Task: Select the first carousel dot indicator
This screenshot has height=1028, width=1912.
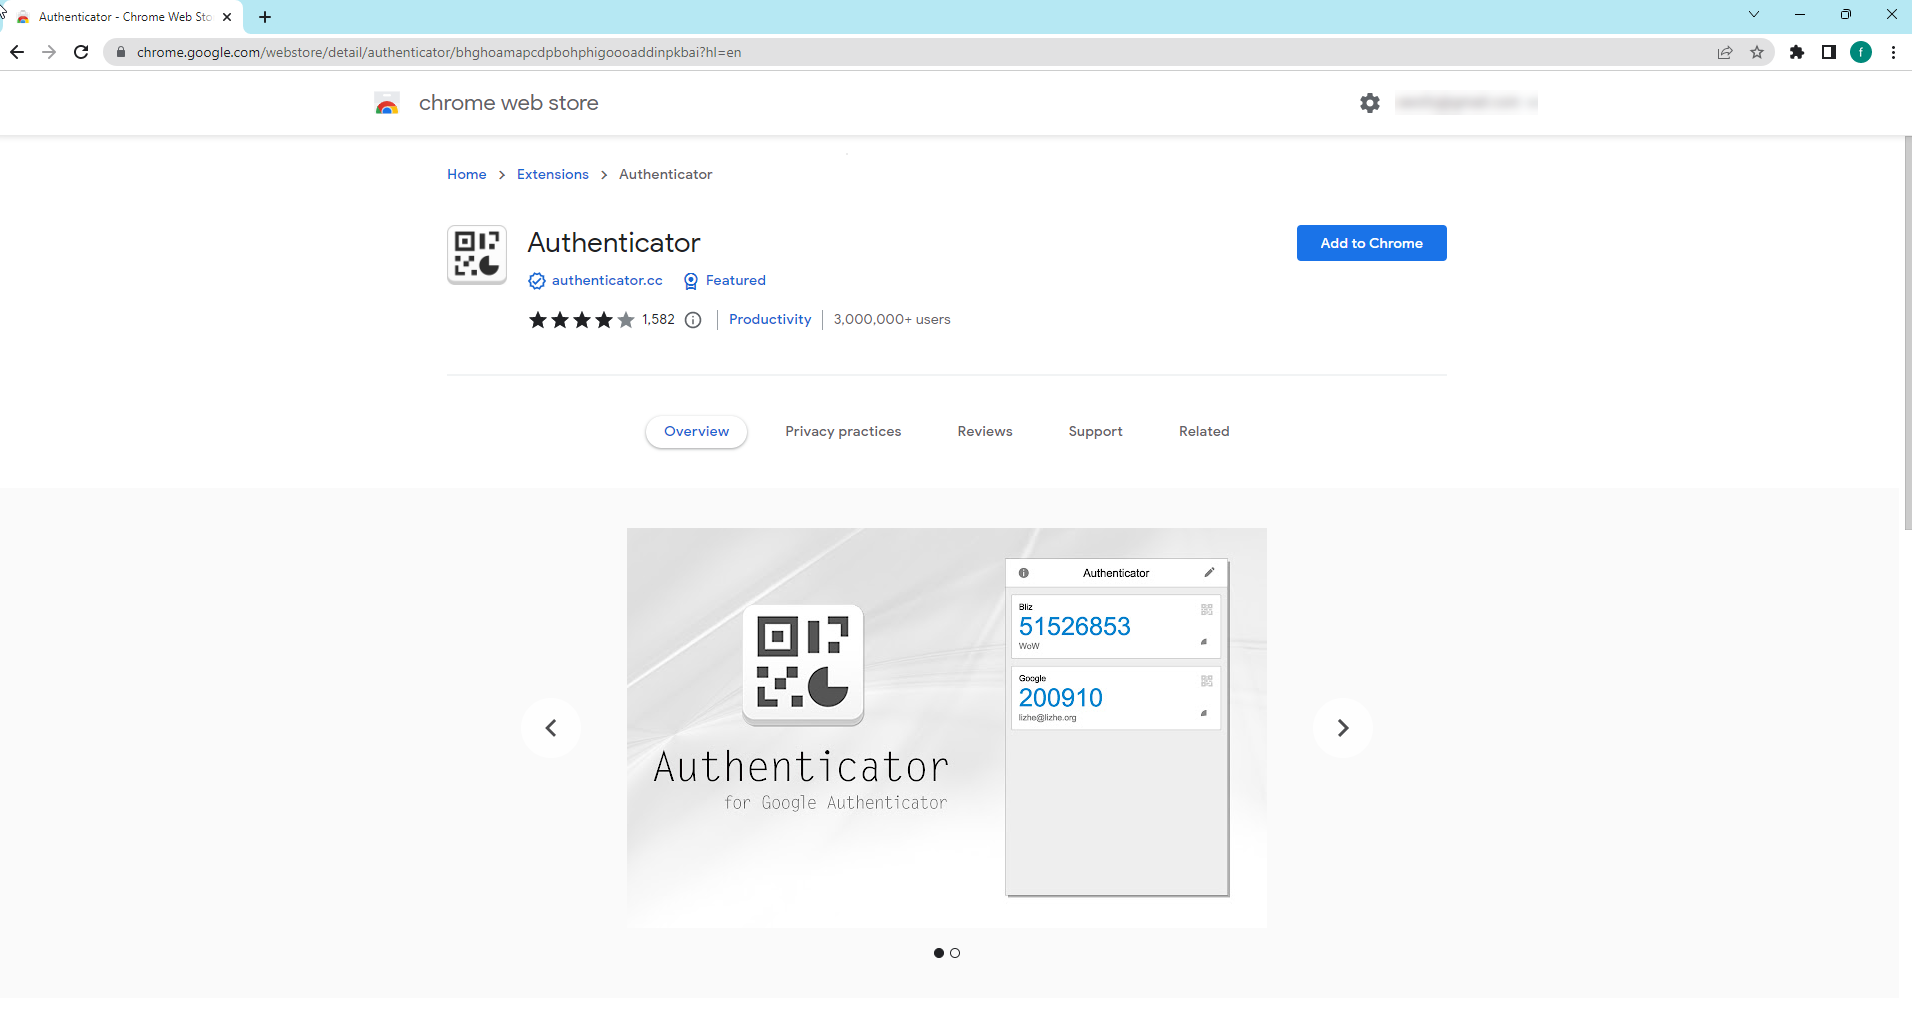Action: click(939, 953)
